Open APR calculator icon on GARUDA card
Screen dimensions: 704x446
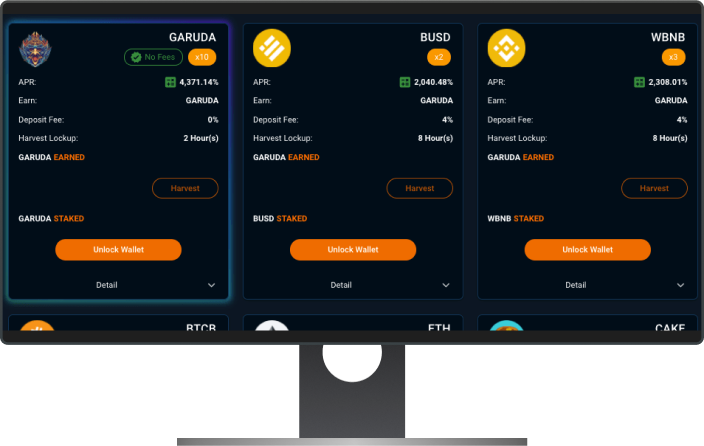coord(170,82)
